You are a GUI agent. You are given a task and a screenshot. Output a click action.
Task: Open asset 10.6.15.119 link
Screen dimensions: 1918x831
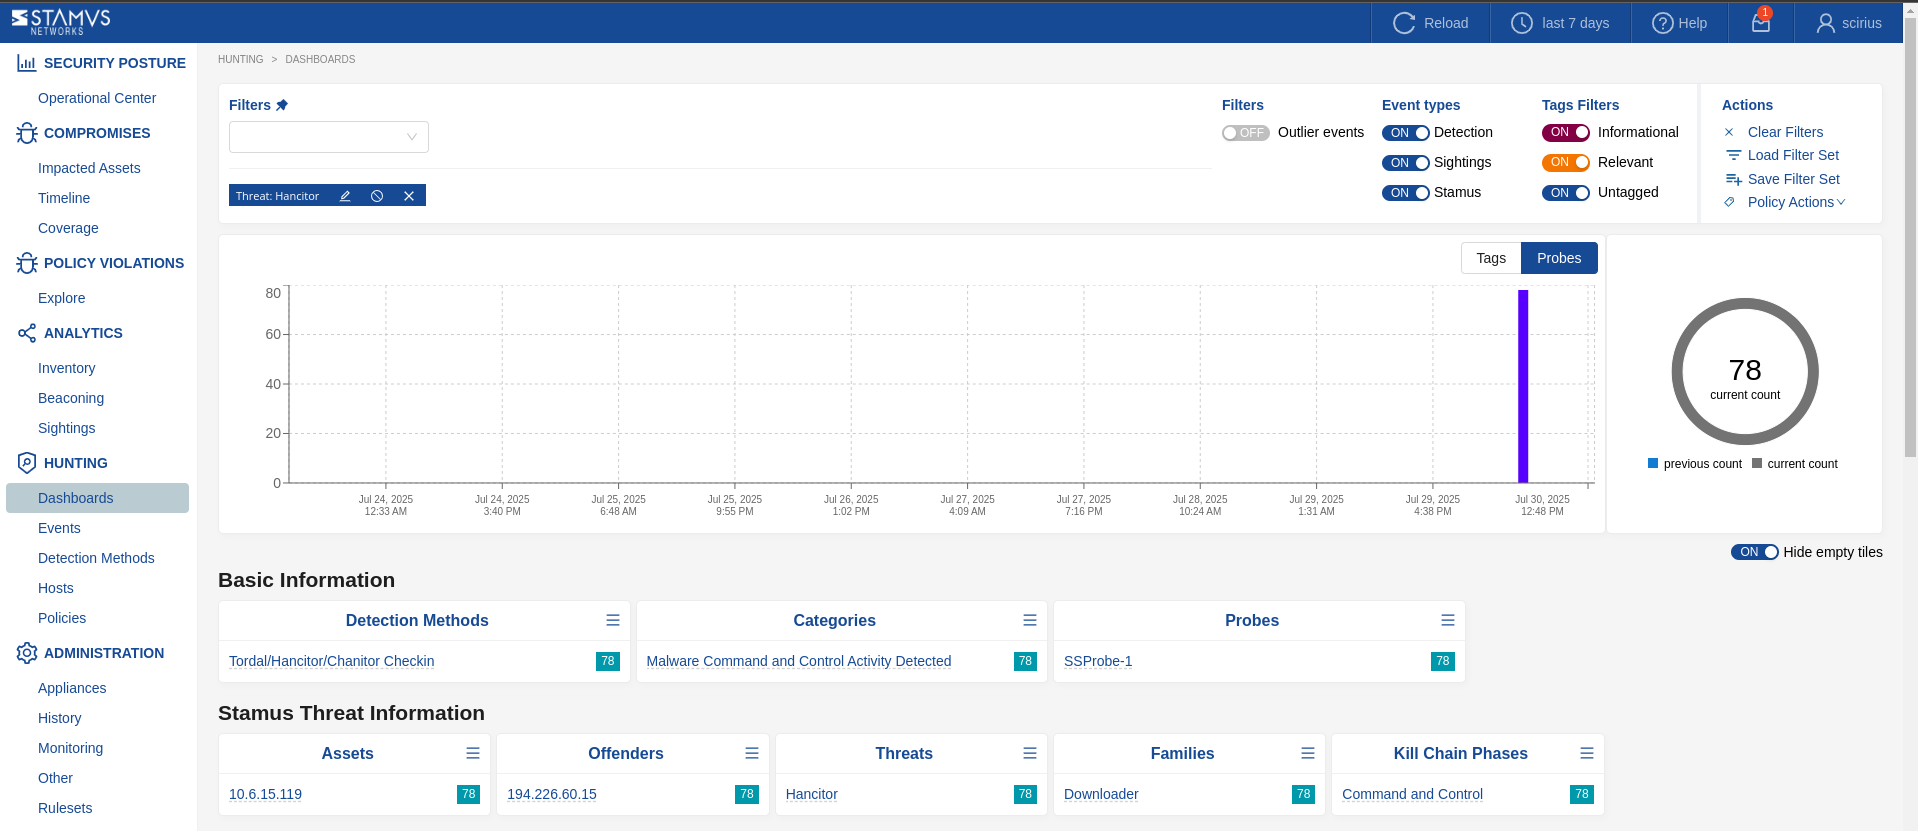point(265,794)
